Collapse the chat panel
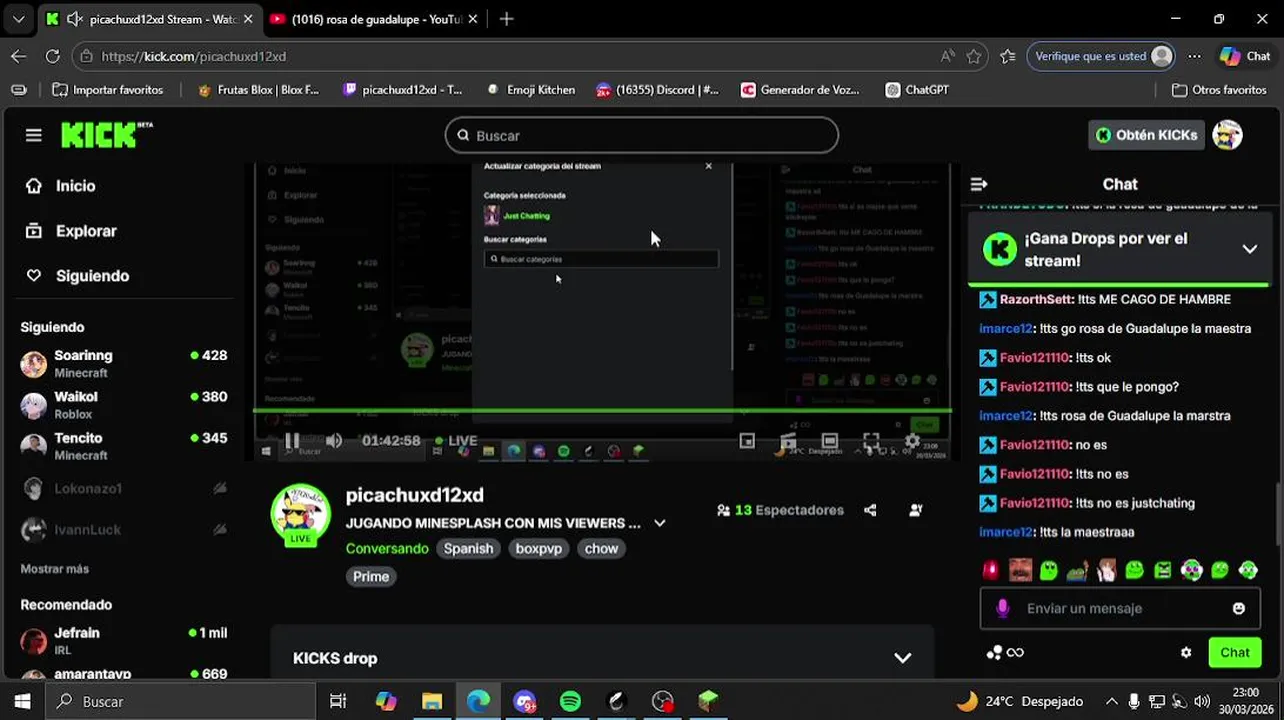Viewport: 1284px width, 720px height. 979,184
